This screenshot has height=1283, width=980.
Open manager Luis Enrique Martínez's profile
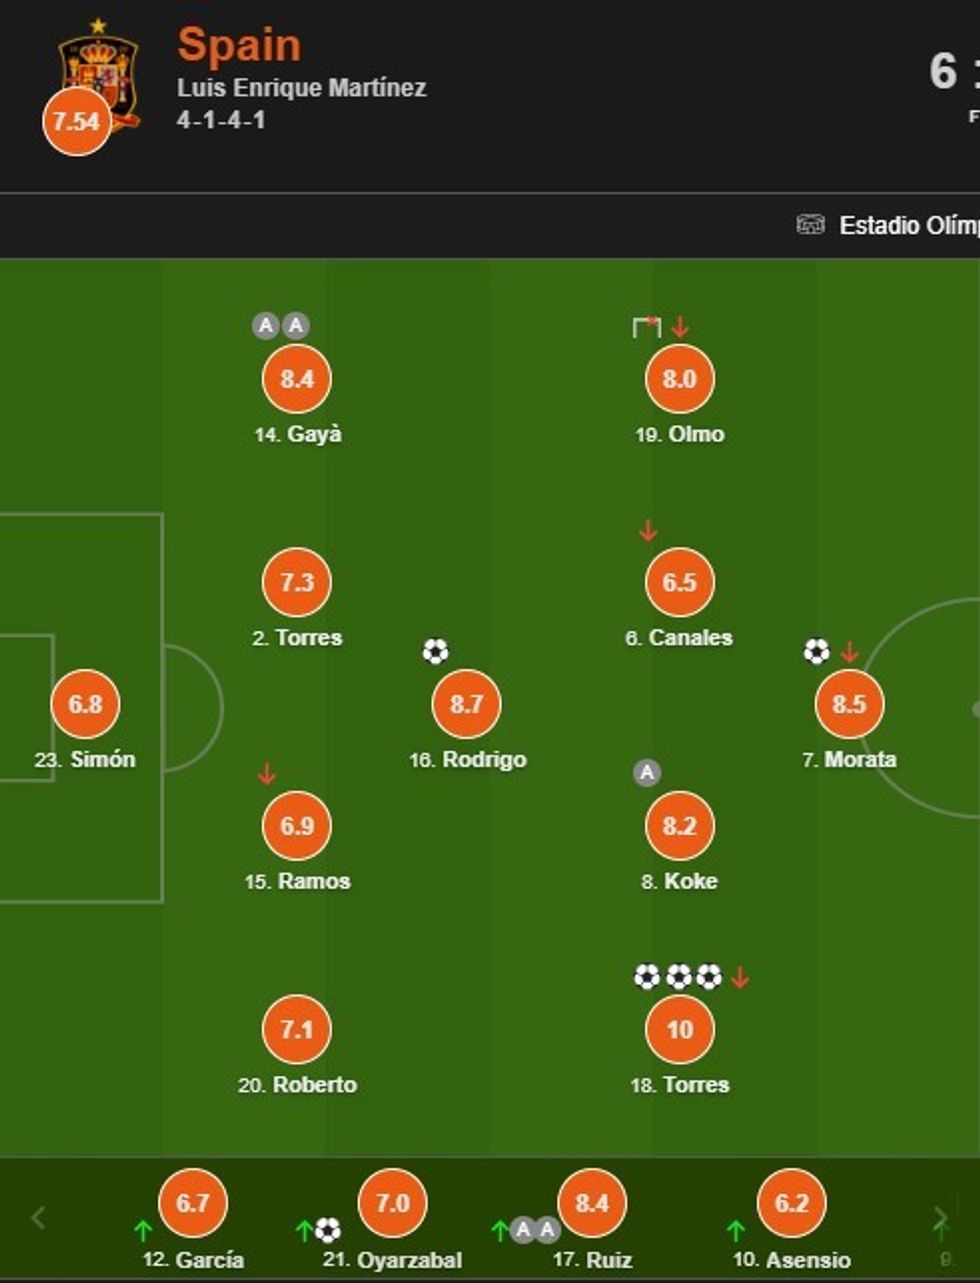301,88
